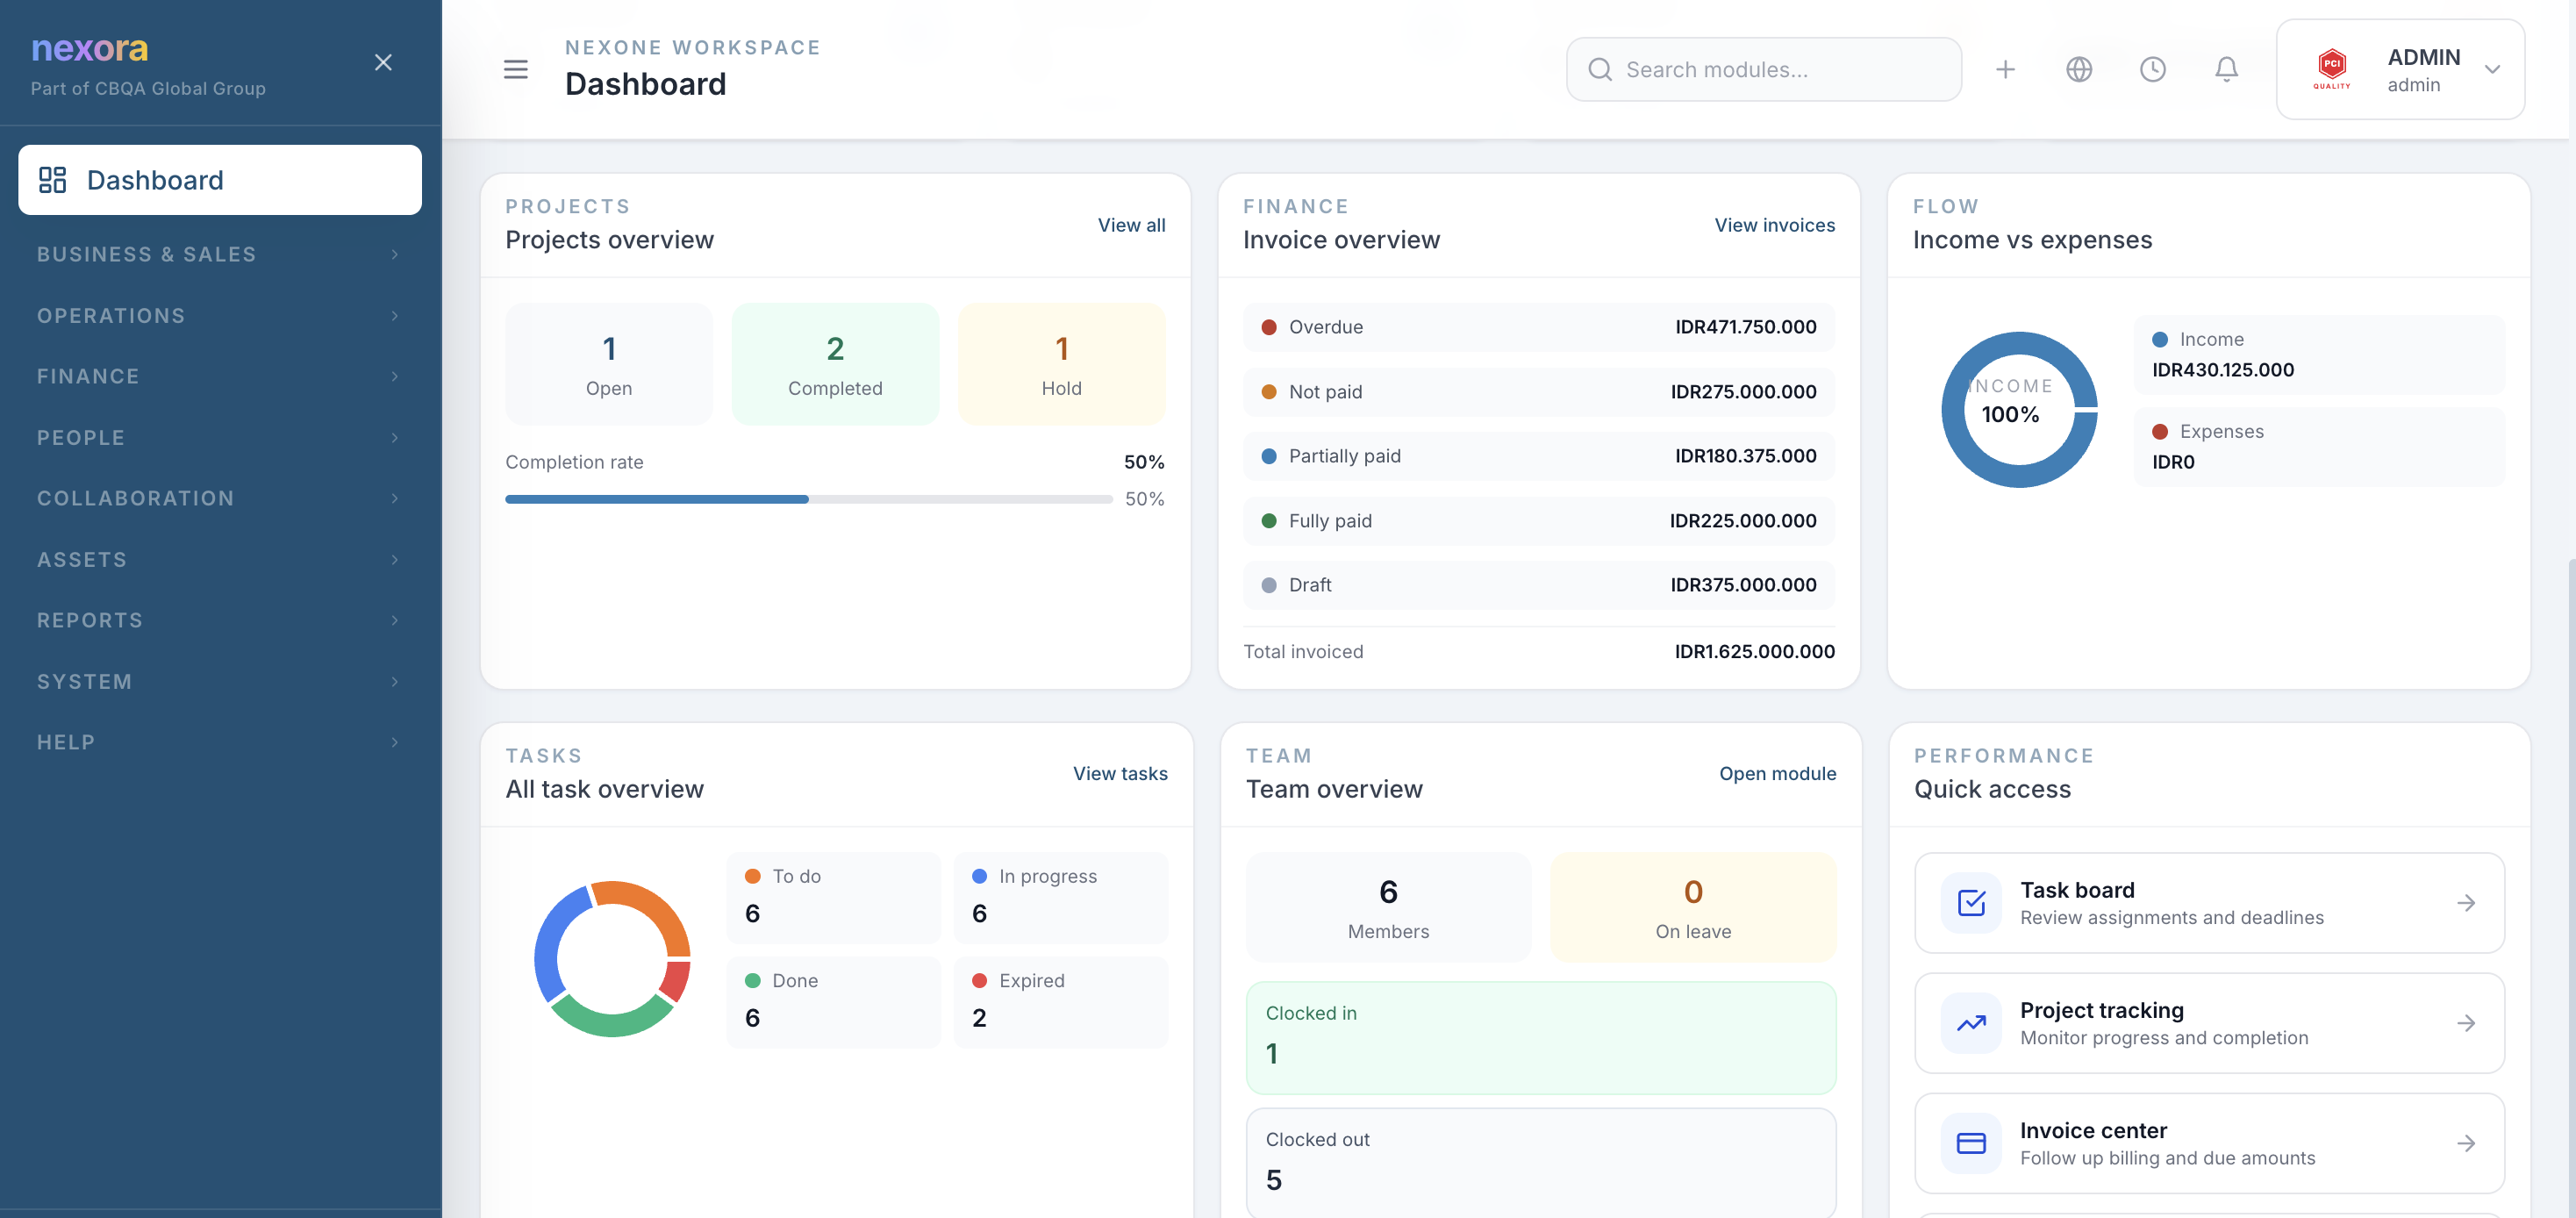Click the Not paid invoice row

coord(1538,392)
